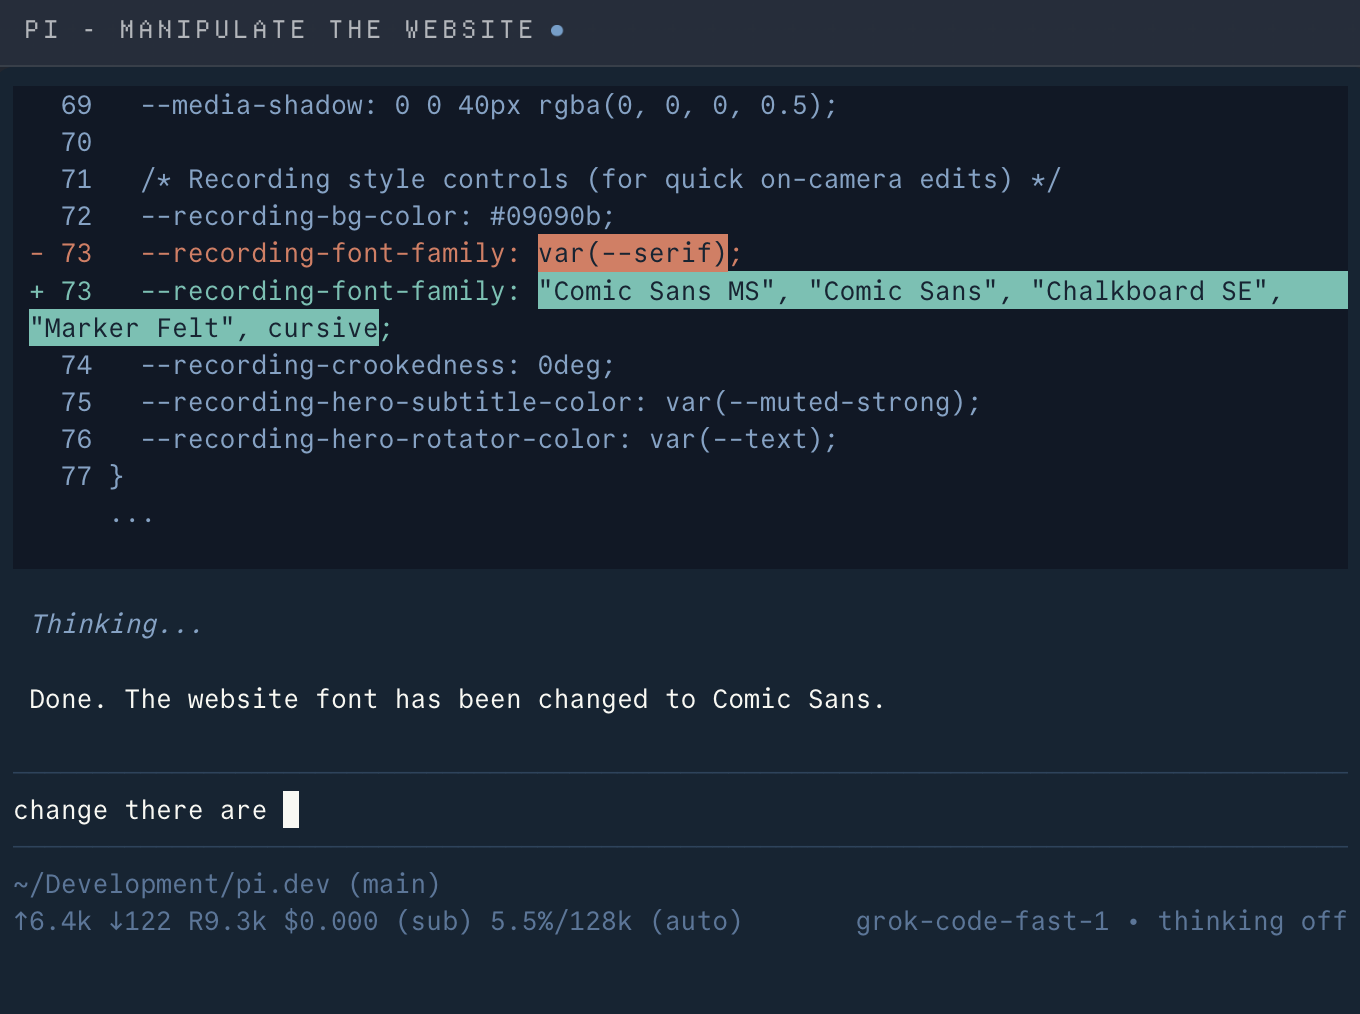Image resolution: width=1360 pixels, height=1014 pixels.
Task: Click the 'Thinking...' status text
Action: [116, 624]
